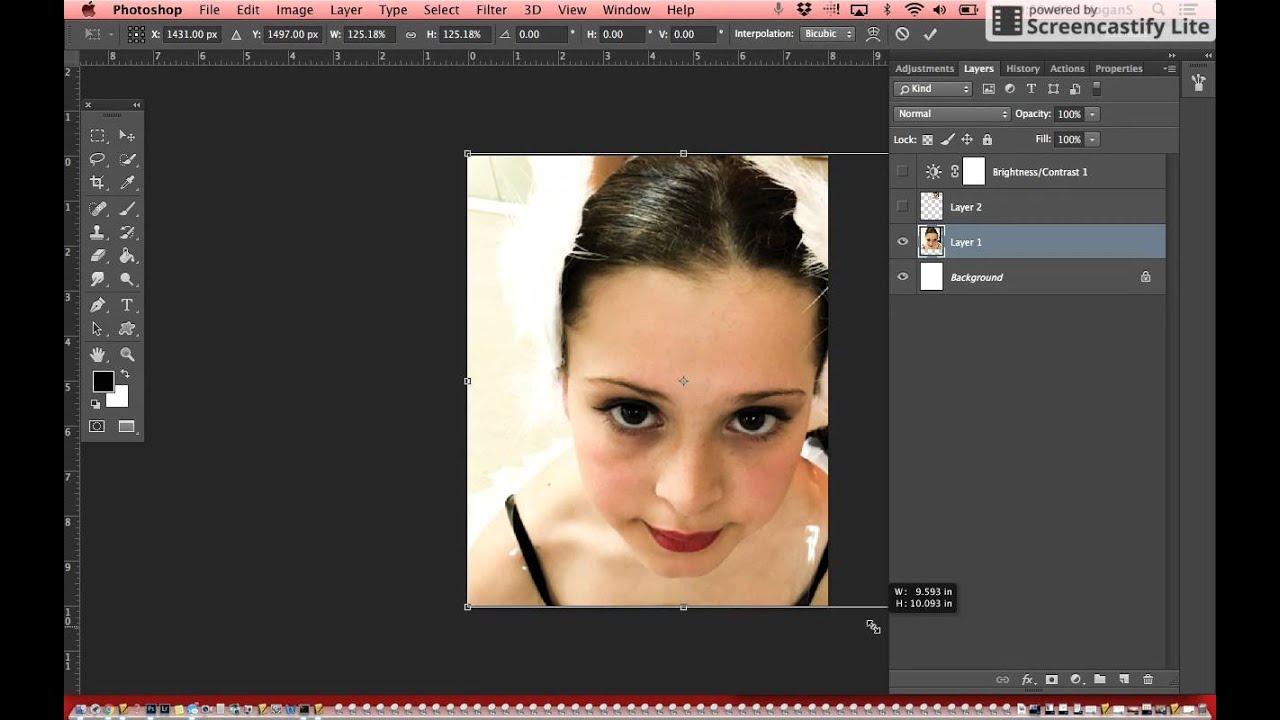Create a new layer
Screen dimensions: 1280x720
[1124, 680]
